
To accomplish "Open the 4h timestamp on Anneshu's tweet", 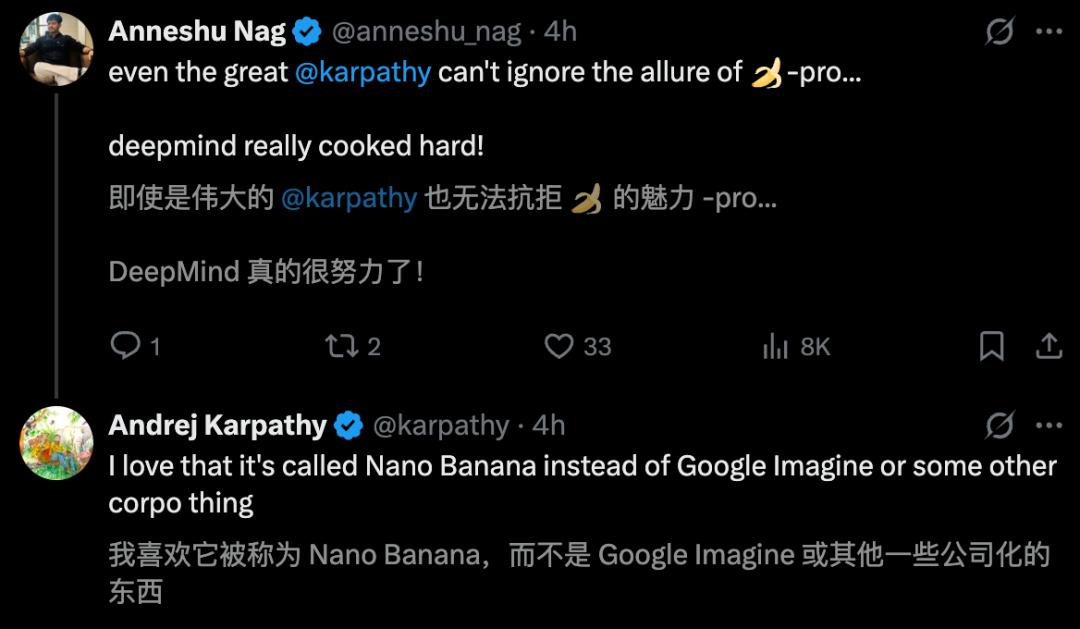I will click(x=561, y=32).
